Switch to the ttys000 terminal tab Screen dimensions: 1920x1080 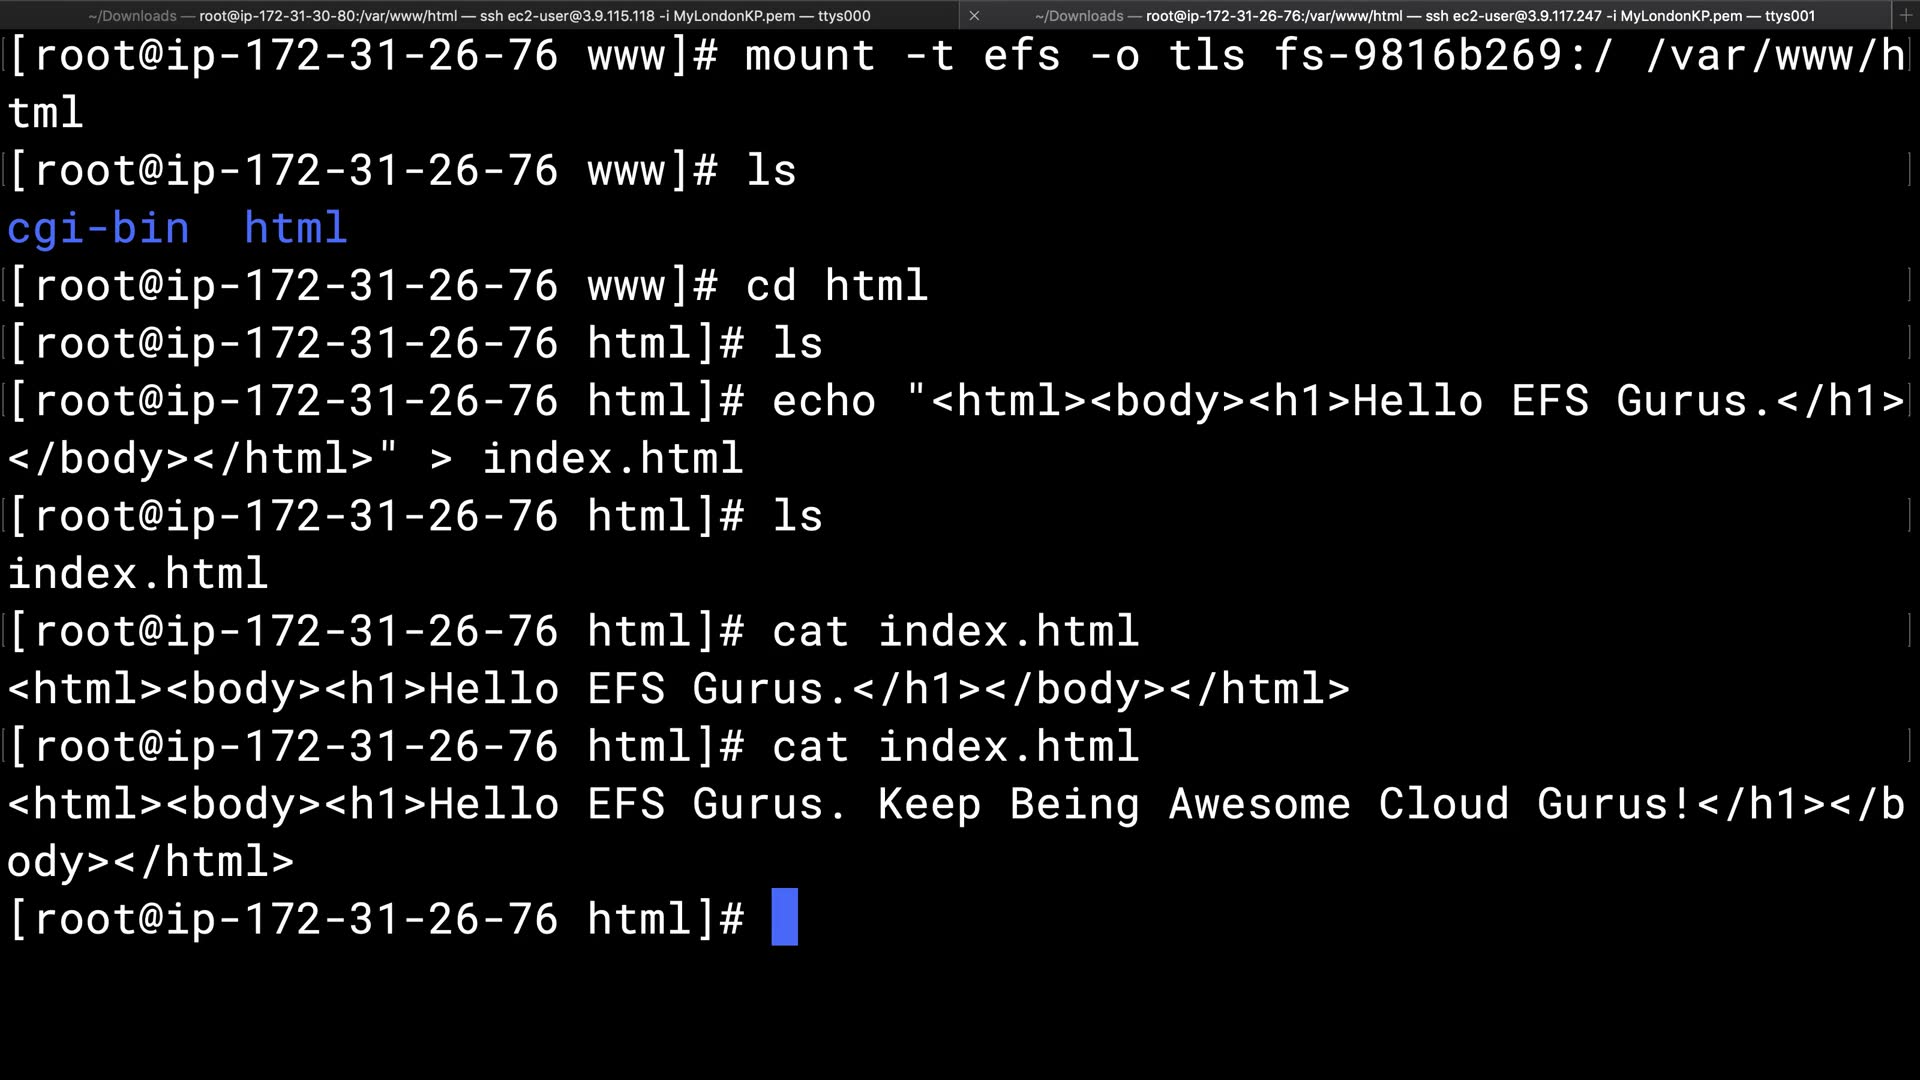479,16
